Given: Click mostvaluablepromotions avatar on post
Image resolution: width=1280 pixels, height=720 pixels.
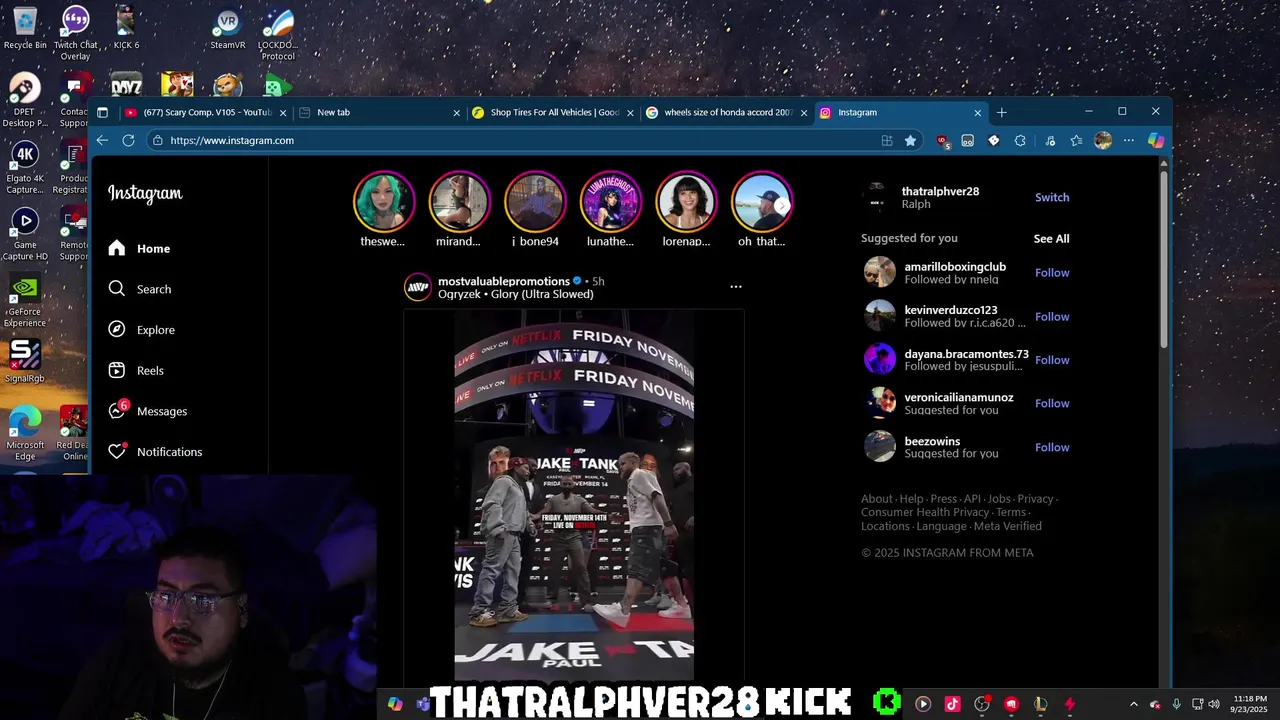Looking at the screenshot, I should coord(417,287).
